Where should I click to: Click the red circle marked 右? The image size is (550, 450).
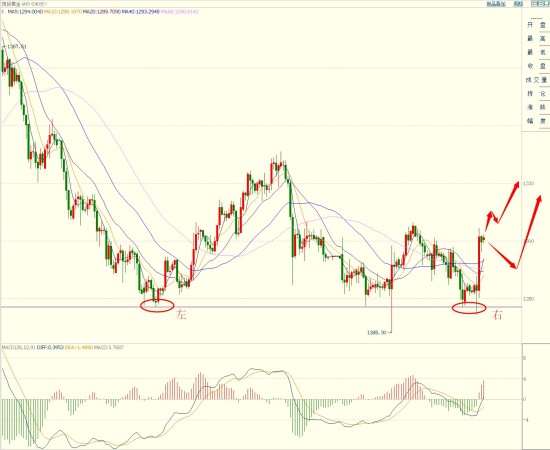[x=469, y=308]
